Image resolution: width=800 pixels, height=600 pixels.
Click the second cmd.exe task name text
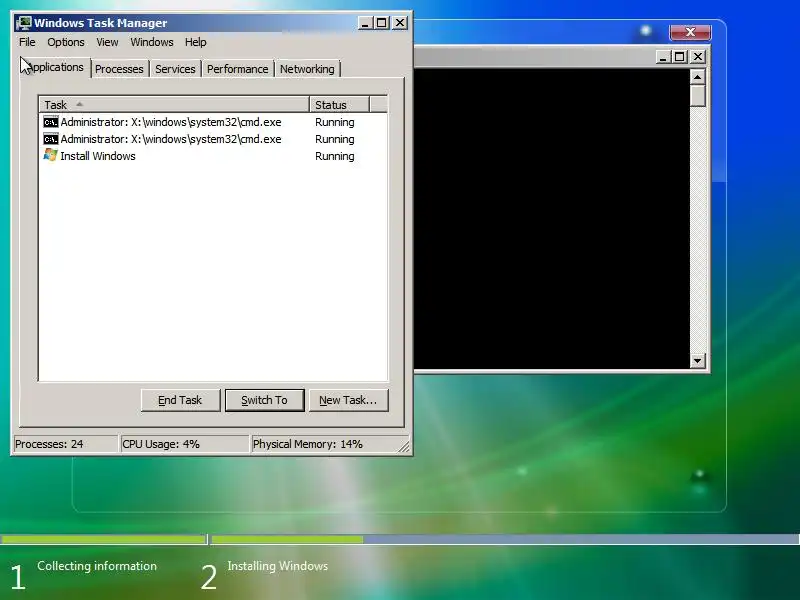(x=171, y=139)
